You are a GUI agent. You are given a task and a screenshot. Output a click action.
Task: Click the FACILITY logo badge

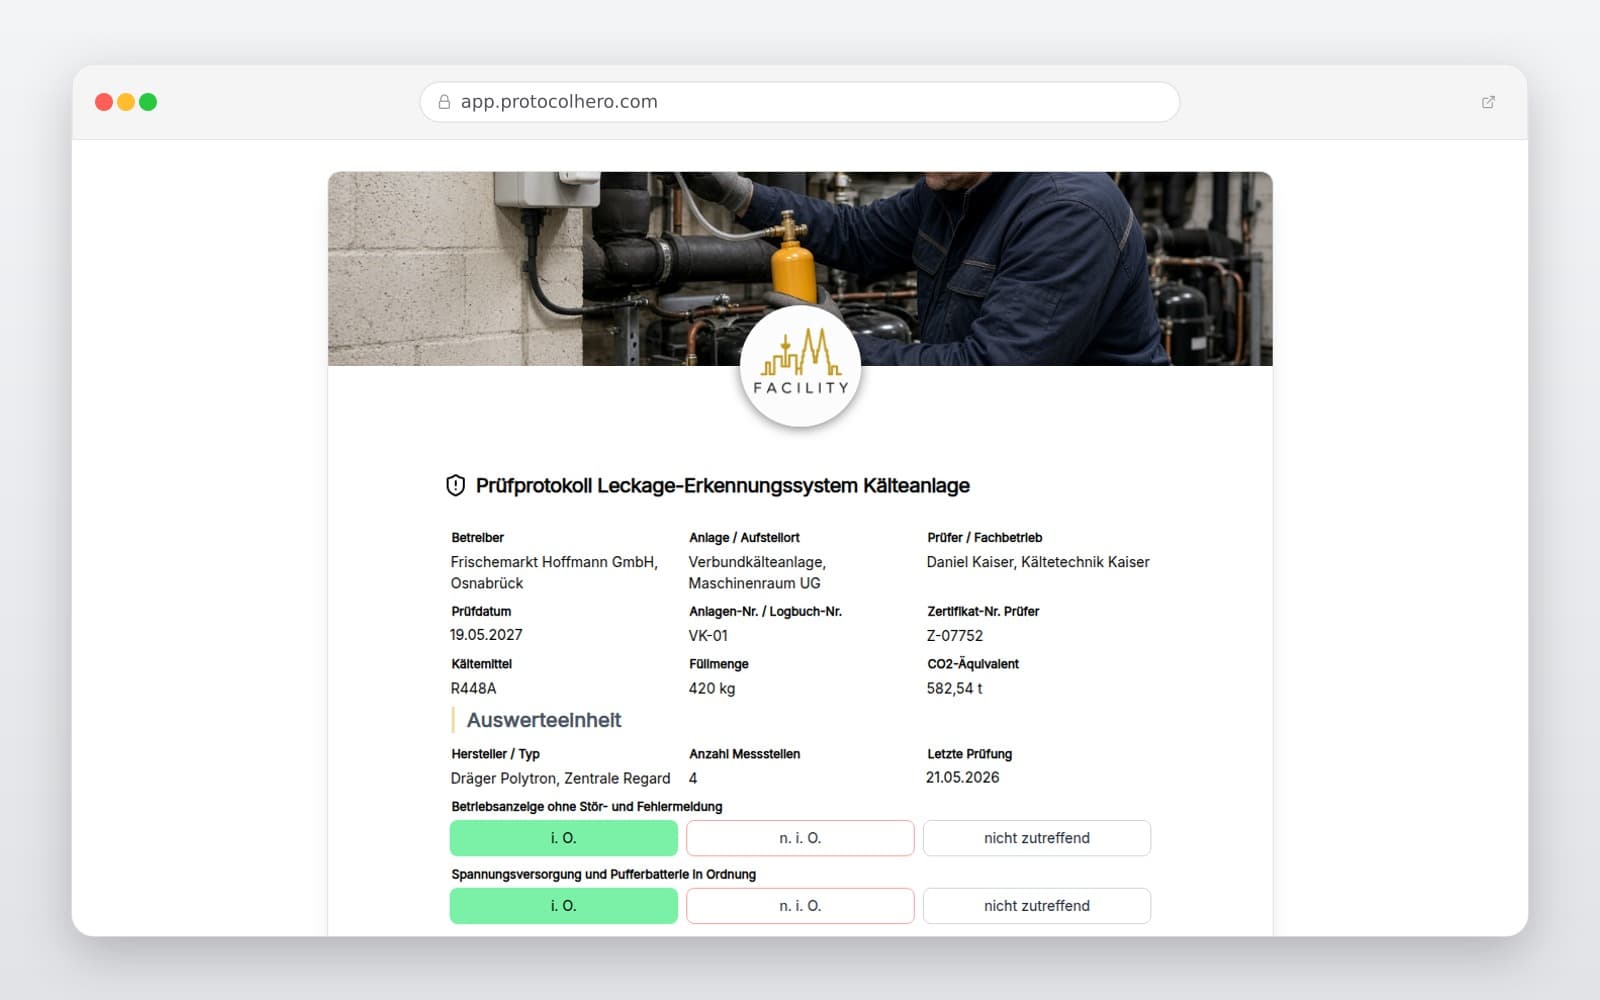tap(800, 367)
